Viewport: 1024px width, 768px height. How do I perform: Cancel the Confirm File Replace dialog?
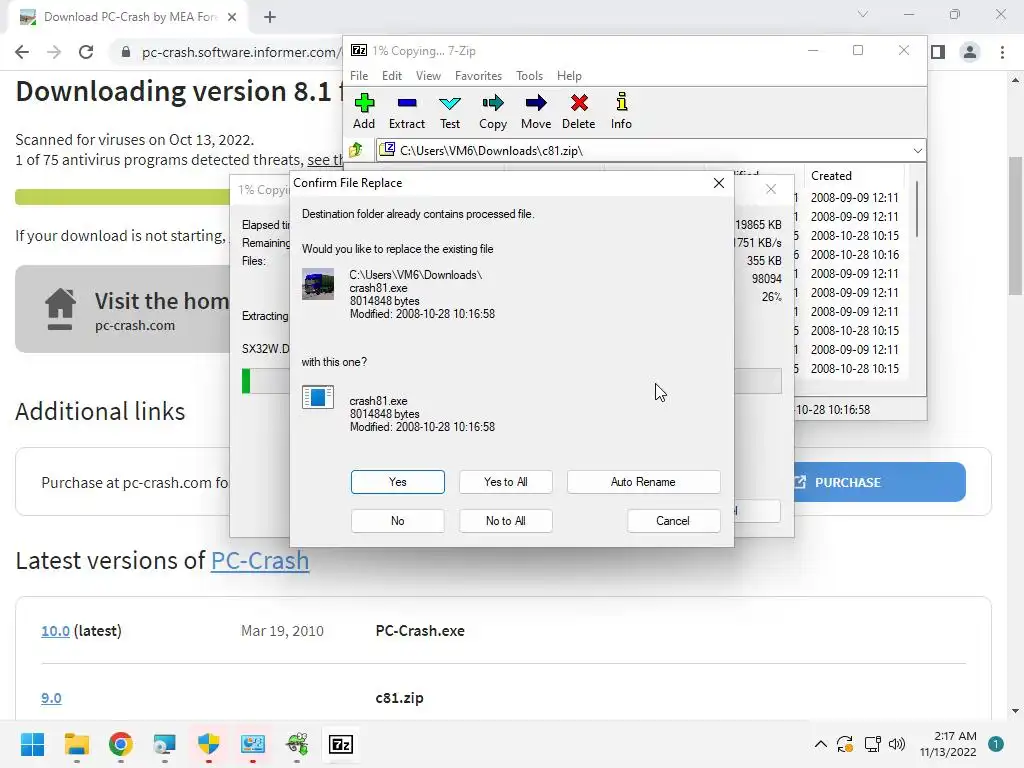[673, 520]
